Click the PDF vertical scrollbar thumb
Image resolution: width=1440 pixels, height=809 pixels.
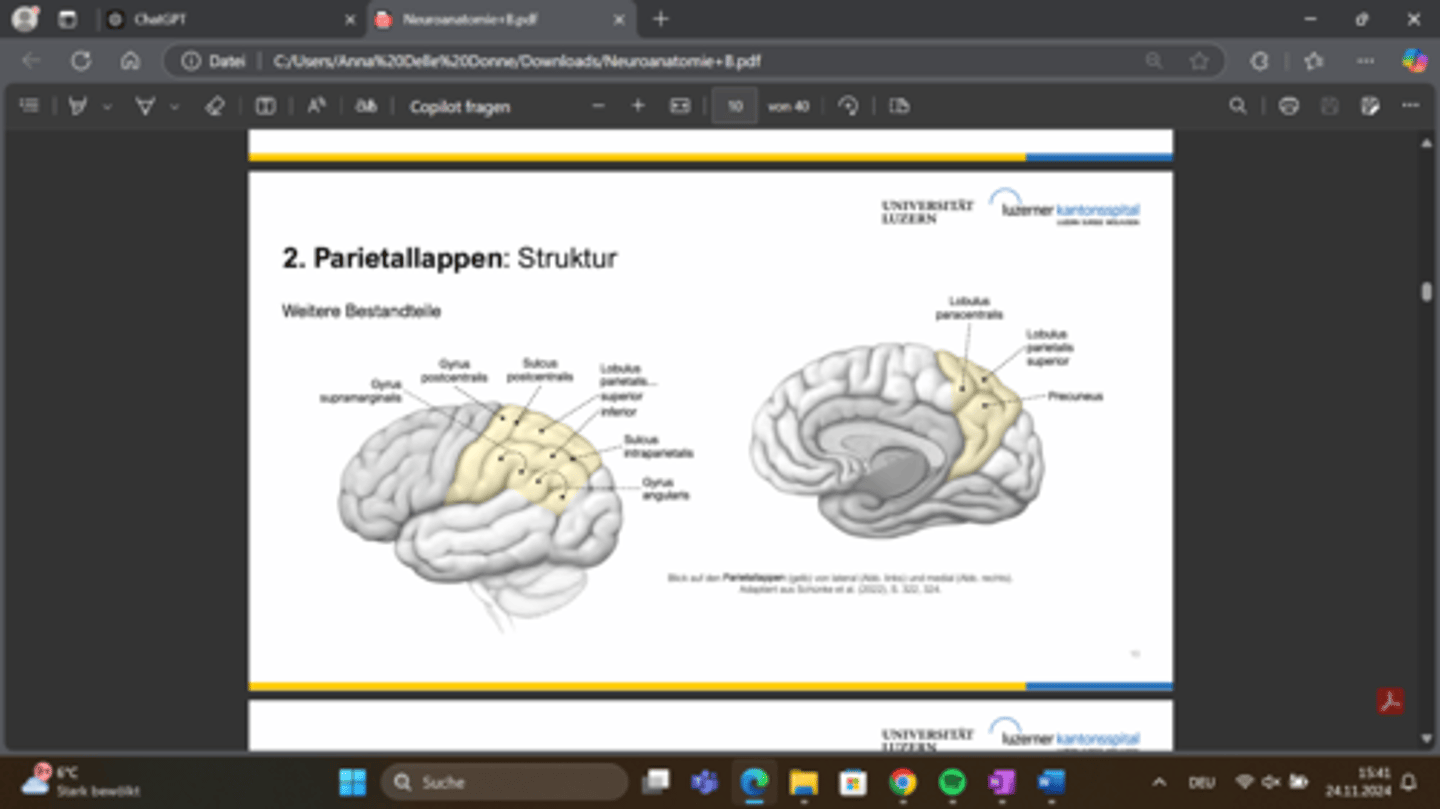(x=1426, y=291)
